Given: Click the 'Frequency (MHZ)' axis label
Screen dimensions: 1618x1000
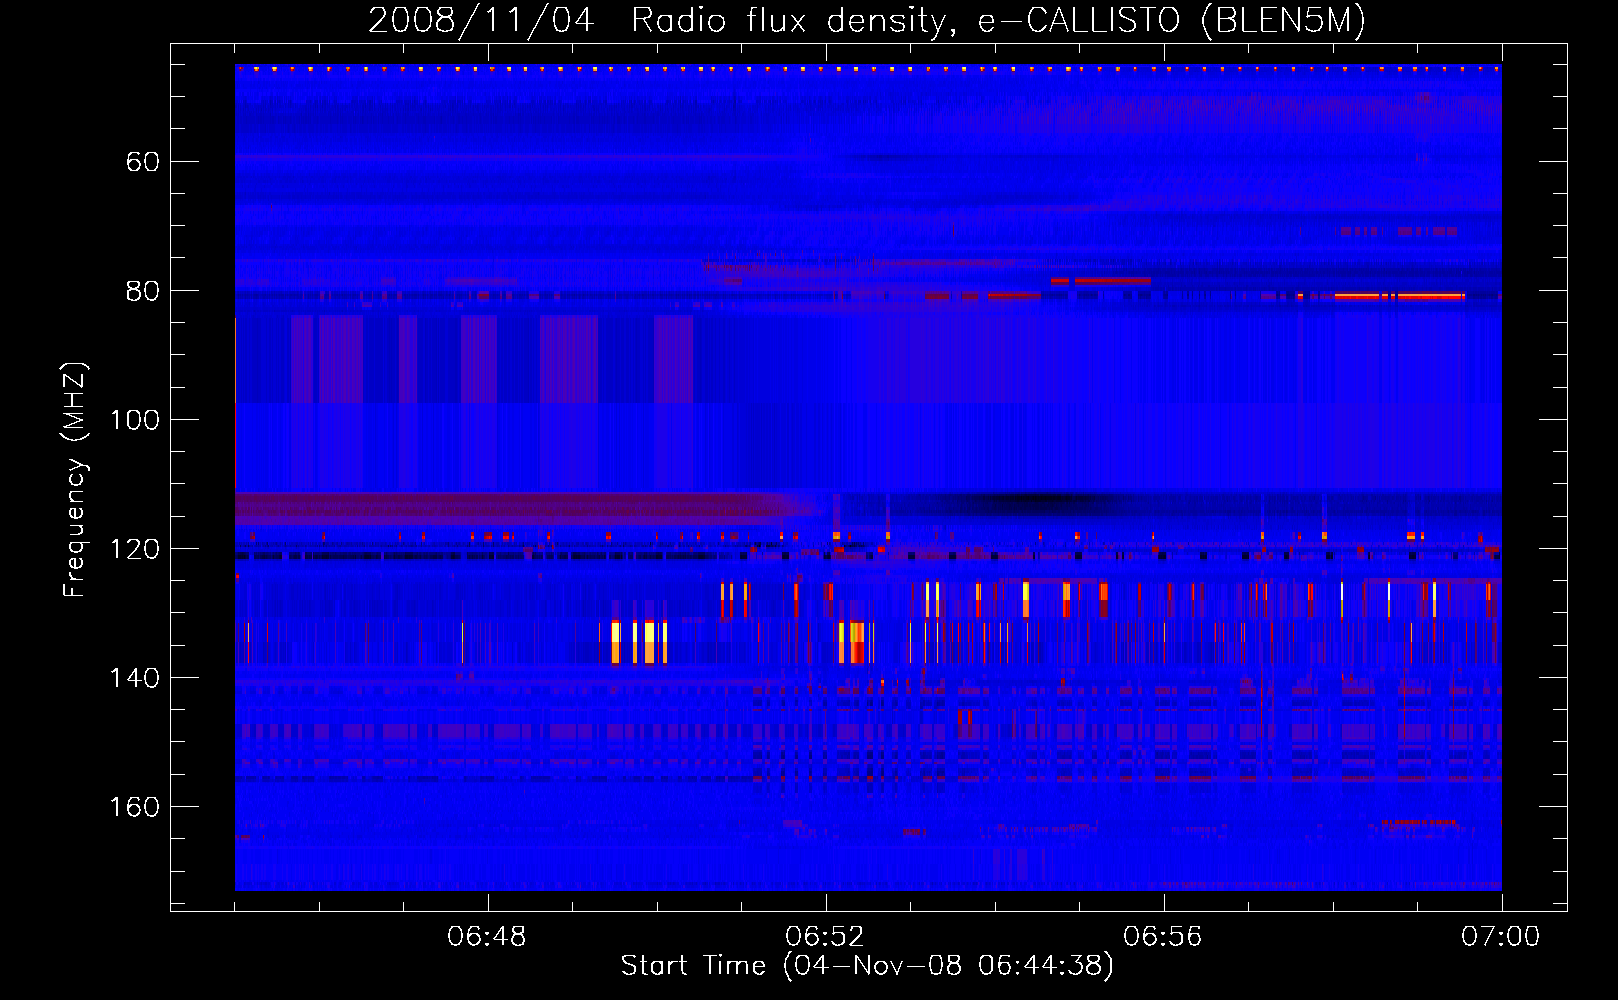Looking at the screenshot, I should [x=75, y=479].
